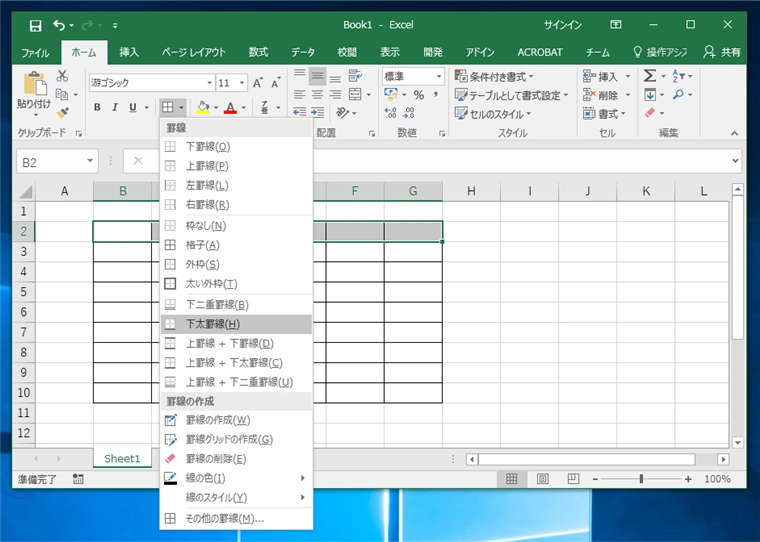This screenshot has width=760, height=542.
Task: Toggle Underline formatting
Action: point(133,108)
